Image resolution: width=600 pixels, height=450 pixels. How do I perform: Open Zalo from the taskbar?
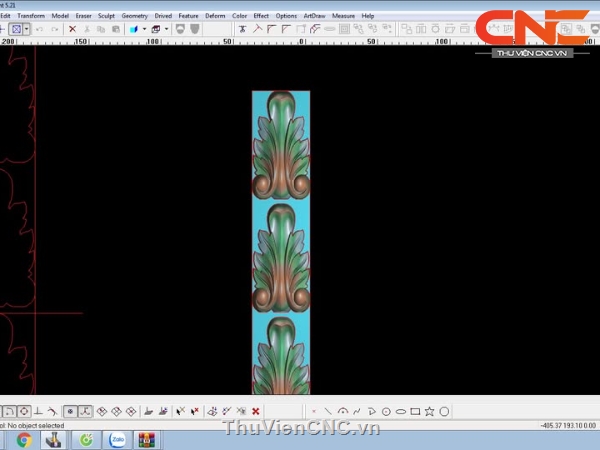tap(117, 438)
